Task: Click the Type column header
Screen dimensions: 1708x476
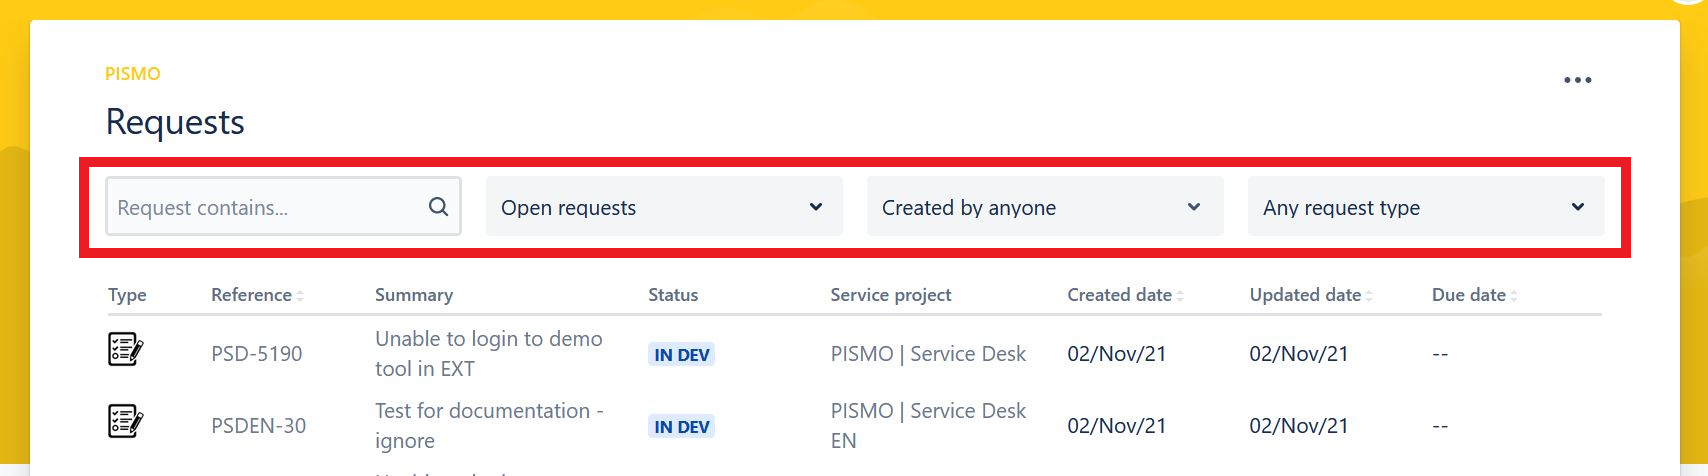Action: click(x=127, y=295)
